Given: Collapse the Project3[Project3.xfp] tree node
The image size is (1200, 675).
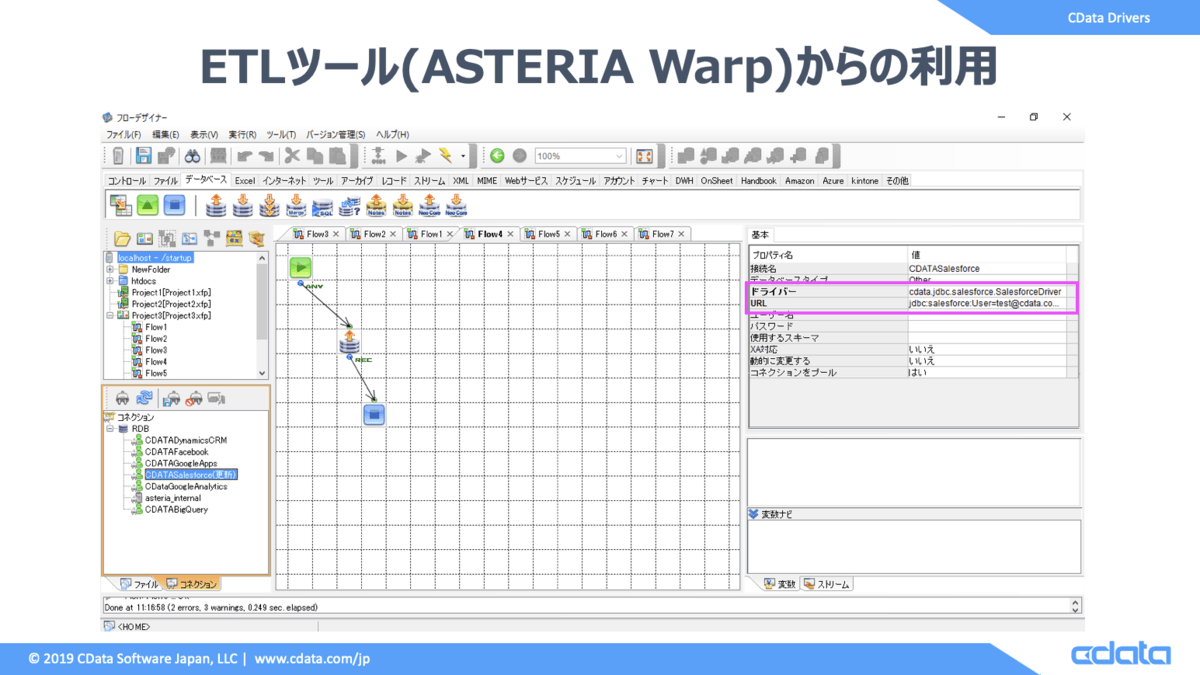Looking at the screenshot, I should coord(109,315).
